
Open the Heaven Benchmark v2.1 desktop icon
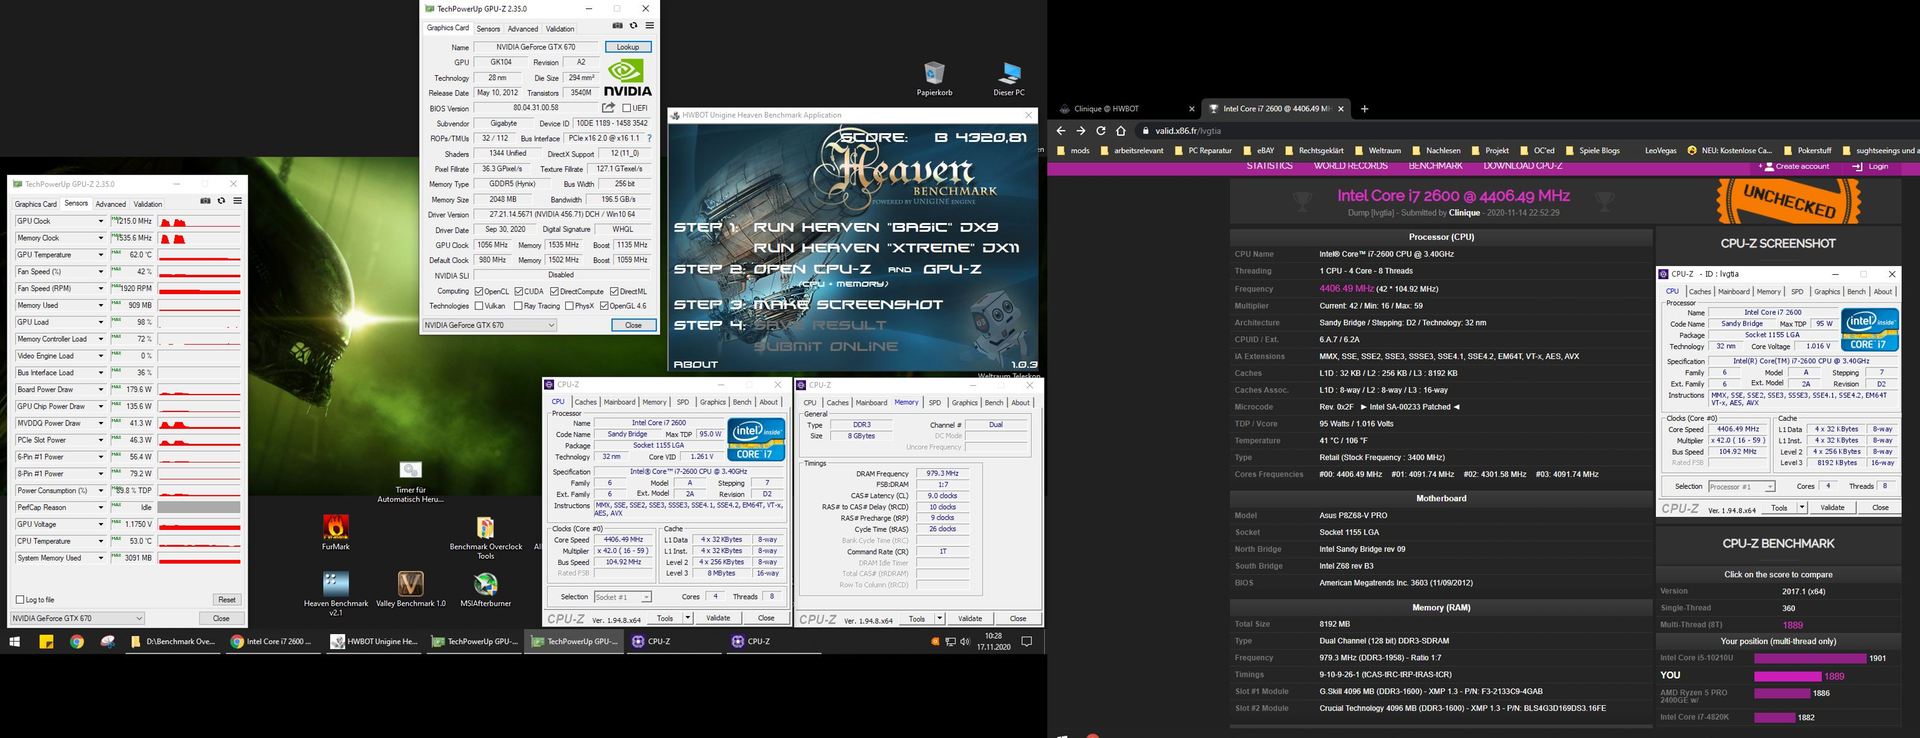click(x=336, y=593)
